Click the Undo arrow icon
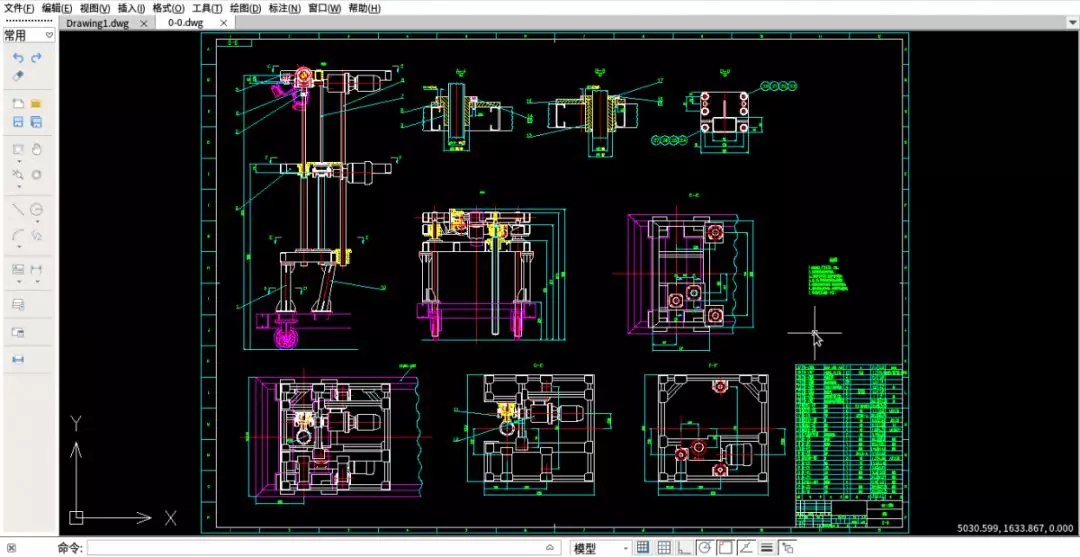Viewport: 1080px width, 557px height. pos(19,58)
